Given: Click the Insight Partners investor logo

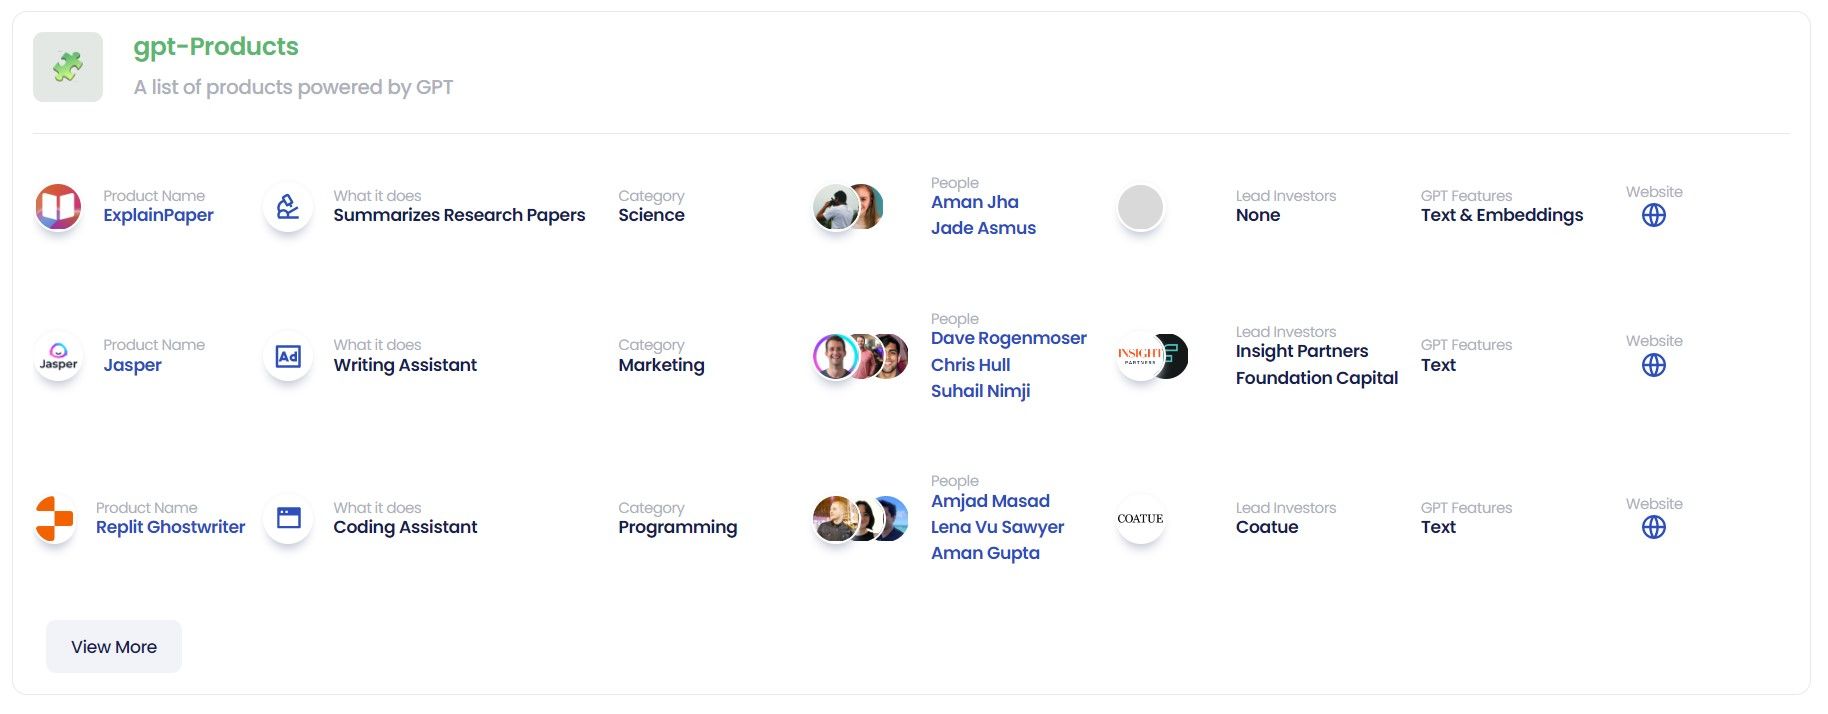Looking at the screenshot, I should (1139, 356).
